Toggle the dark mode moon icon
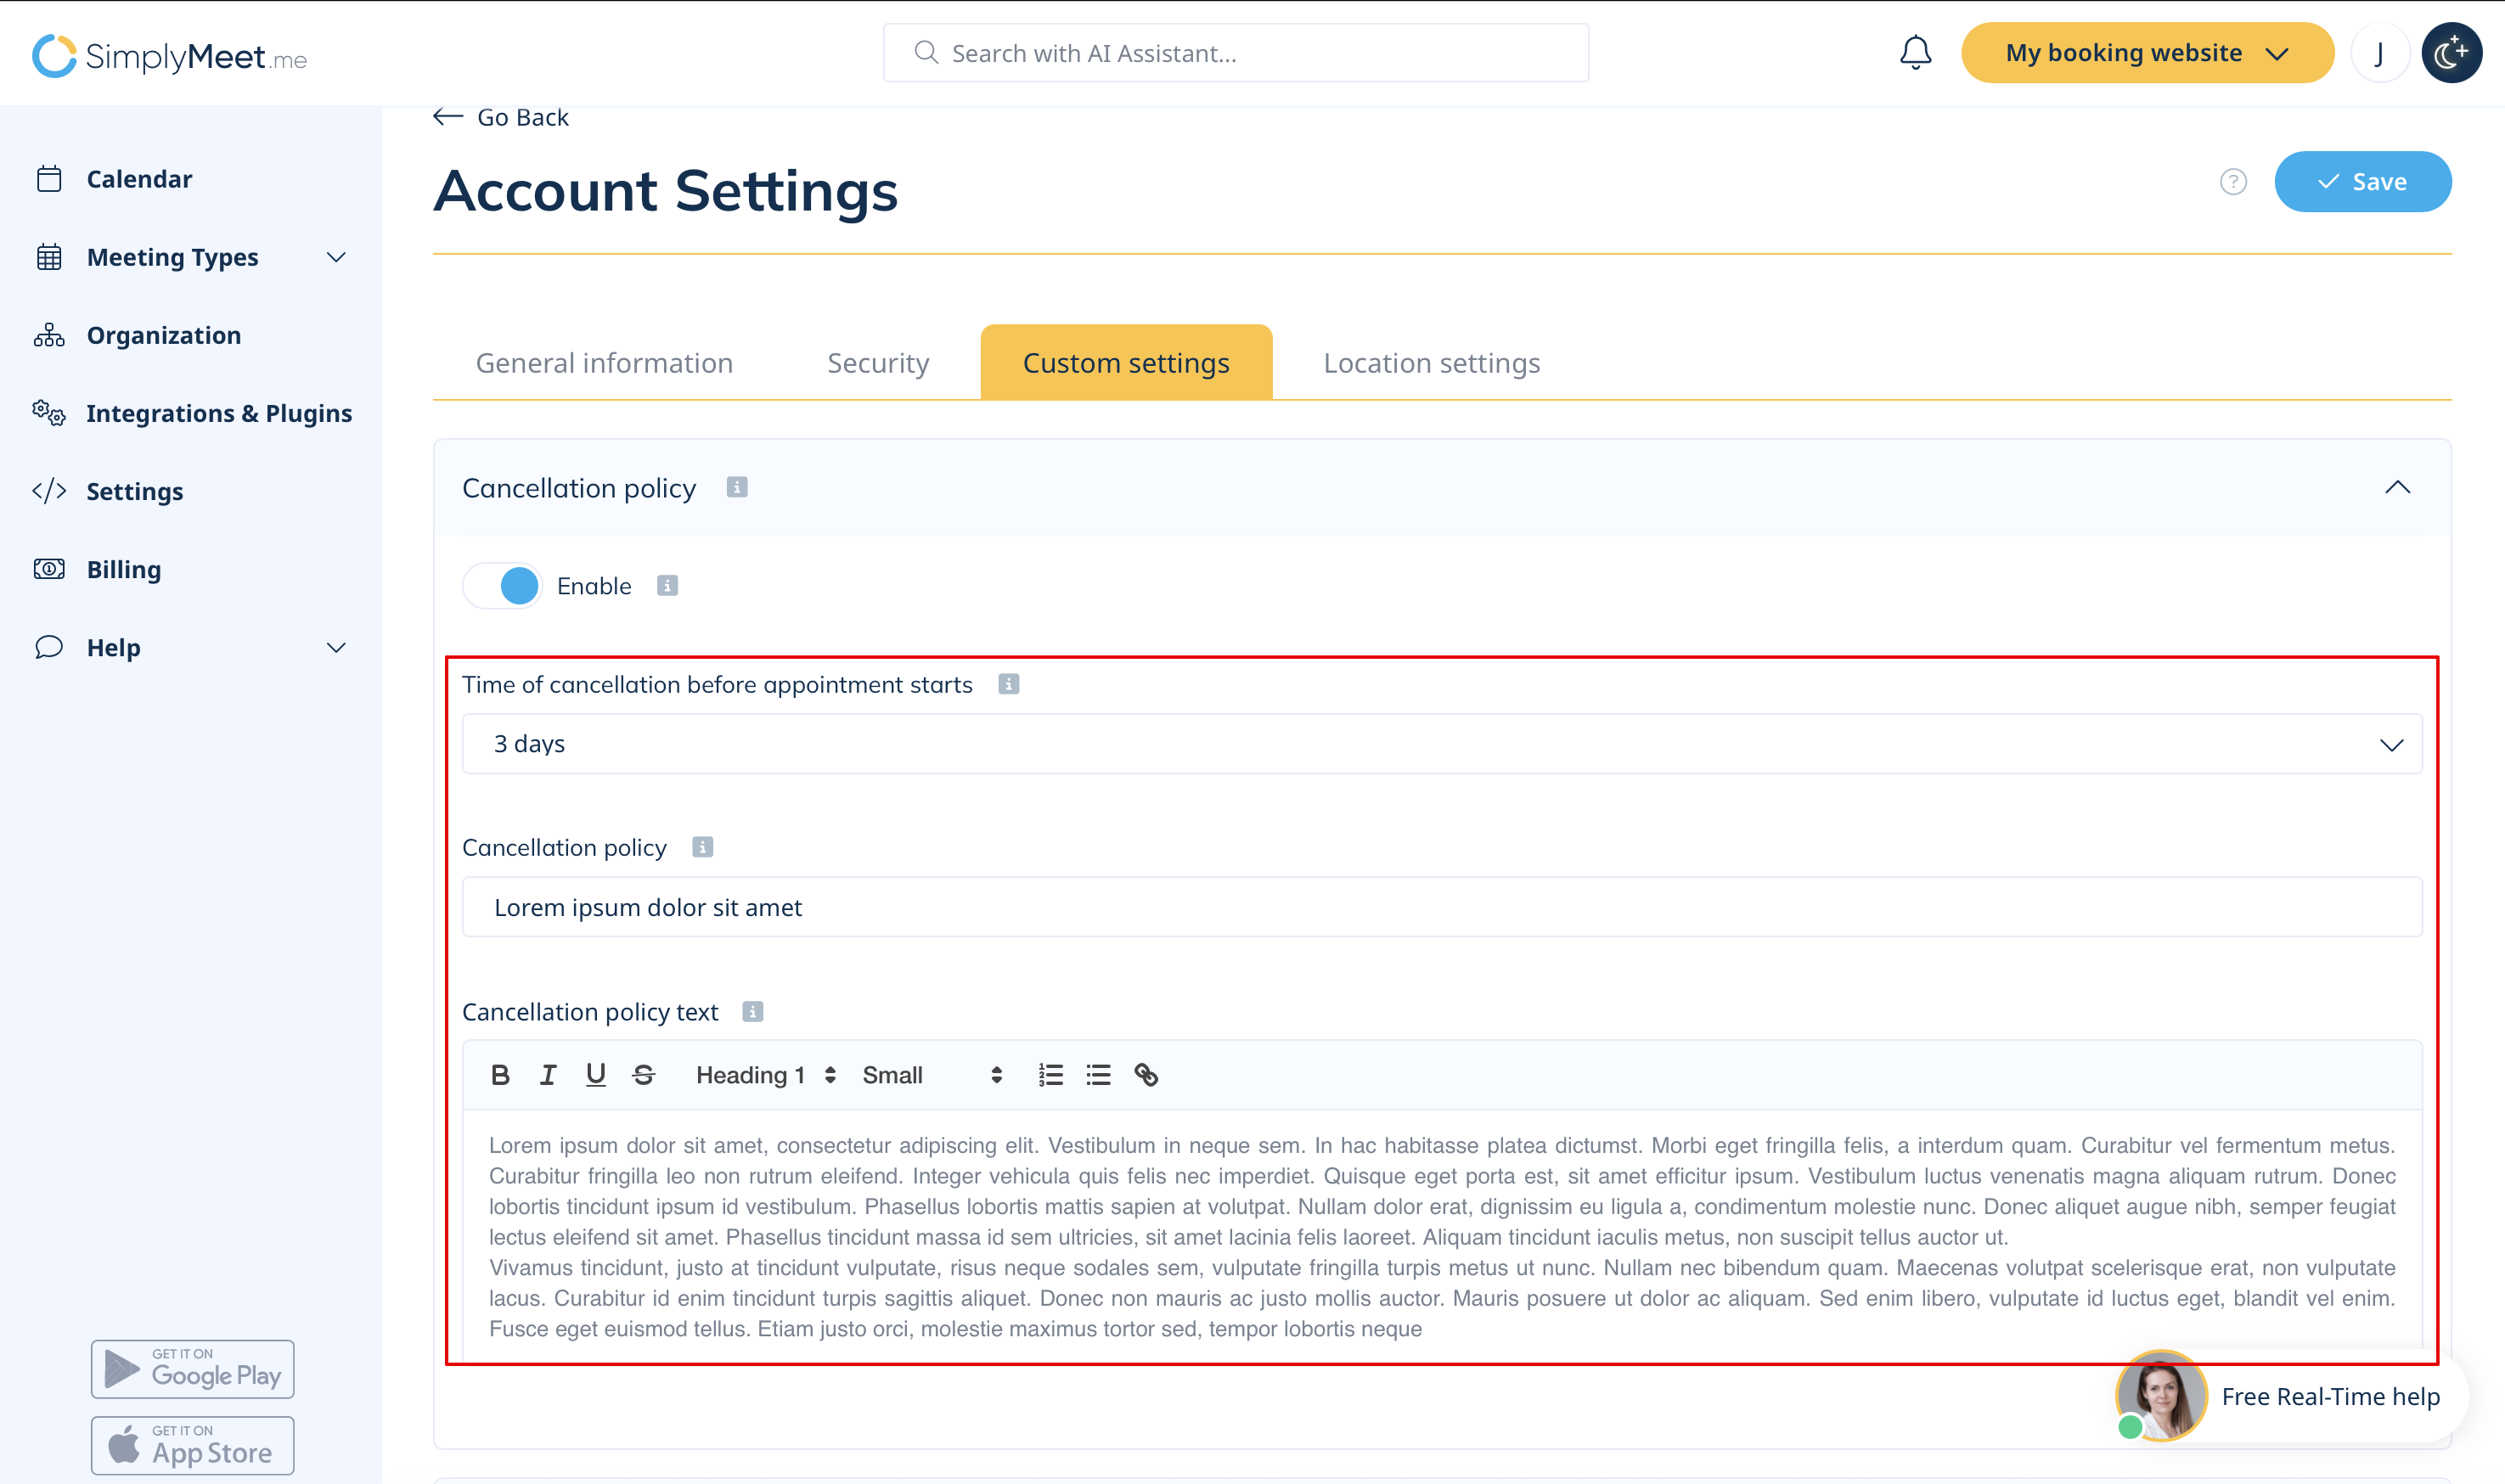Screen dimensions: 2505x1484 tap(2451, 53)
